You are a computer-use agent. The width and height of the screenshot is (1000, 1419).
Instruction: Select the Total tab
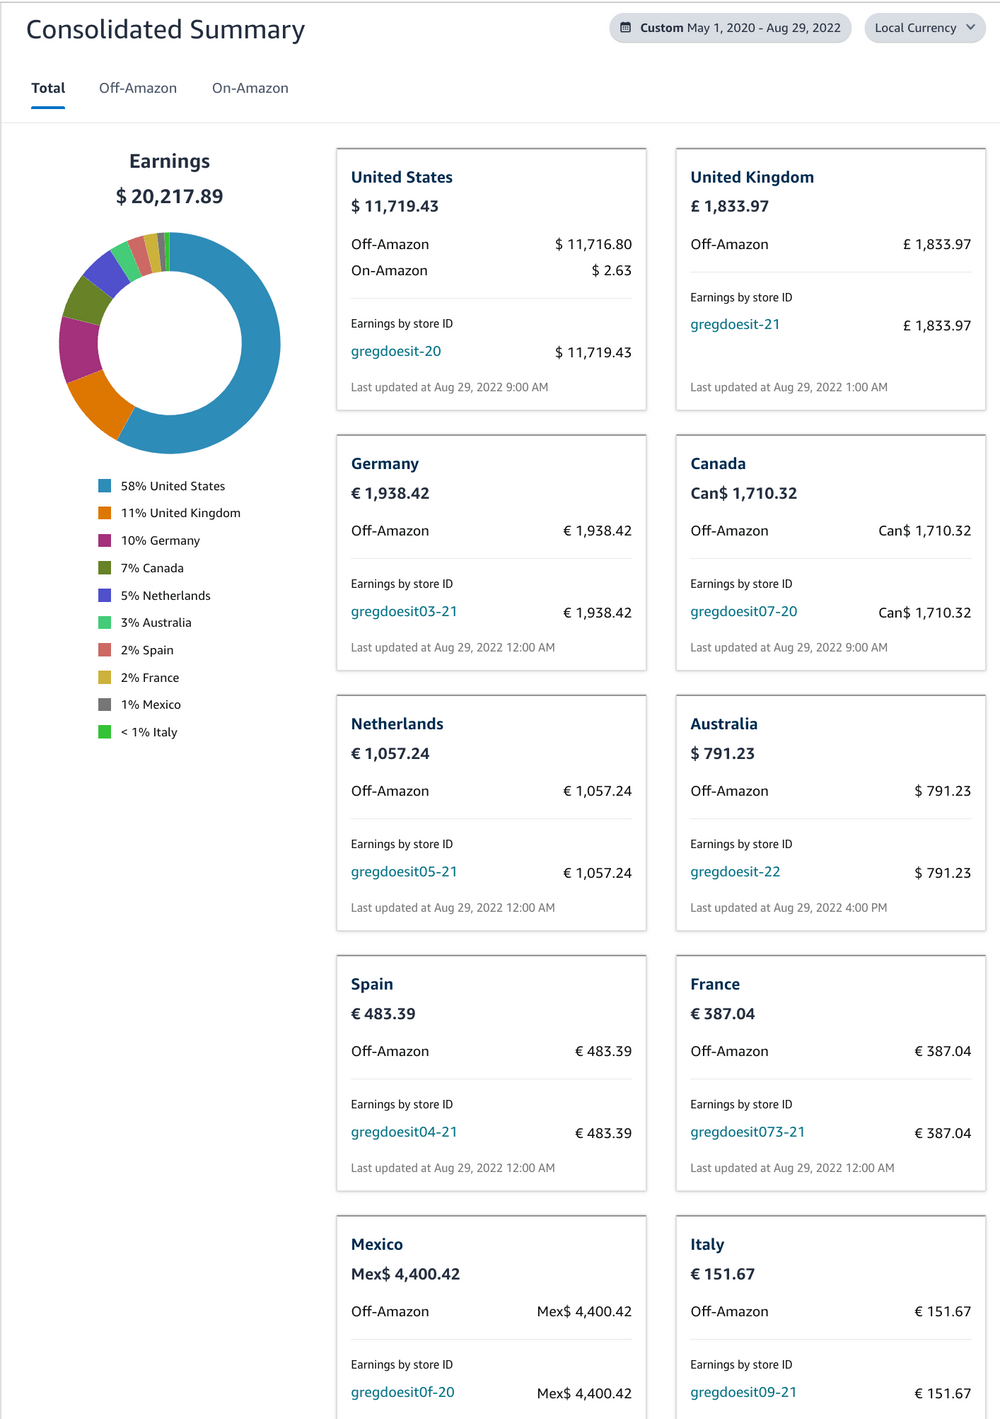[x=47, y=88]
